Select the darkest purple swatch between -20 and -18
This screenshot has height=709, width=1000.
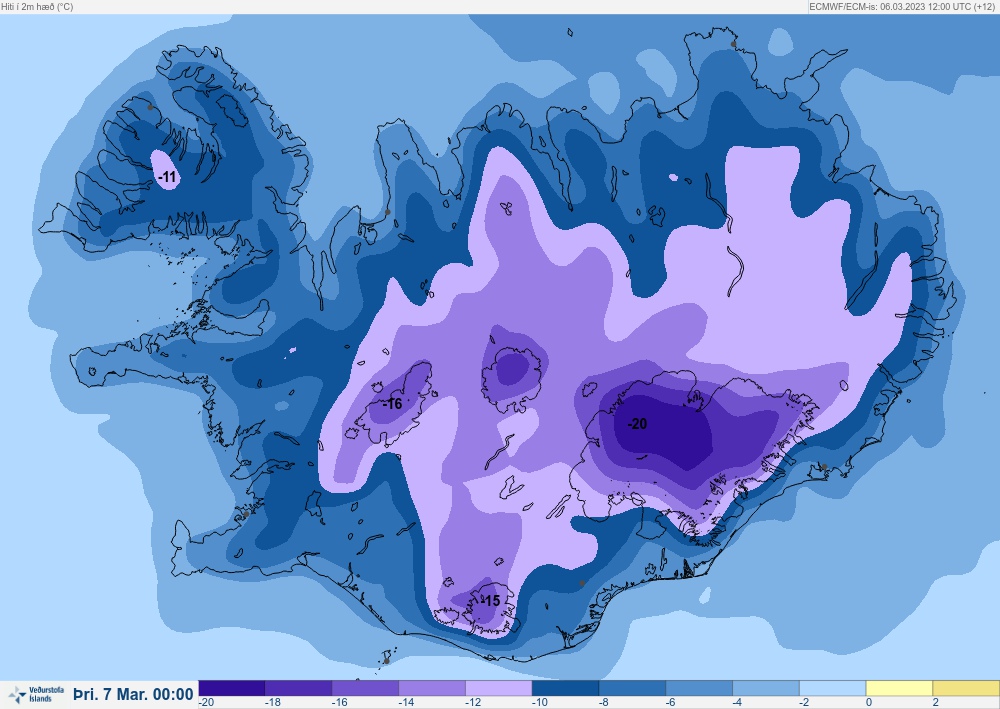[x=232, y=688]
